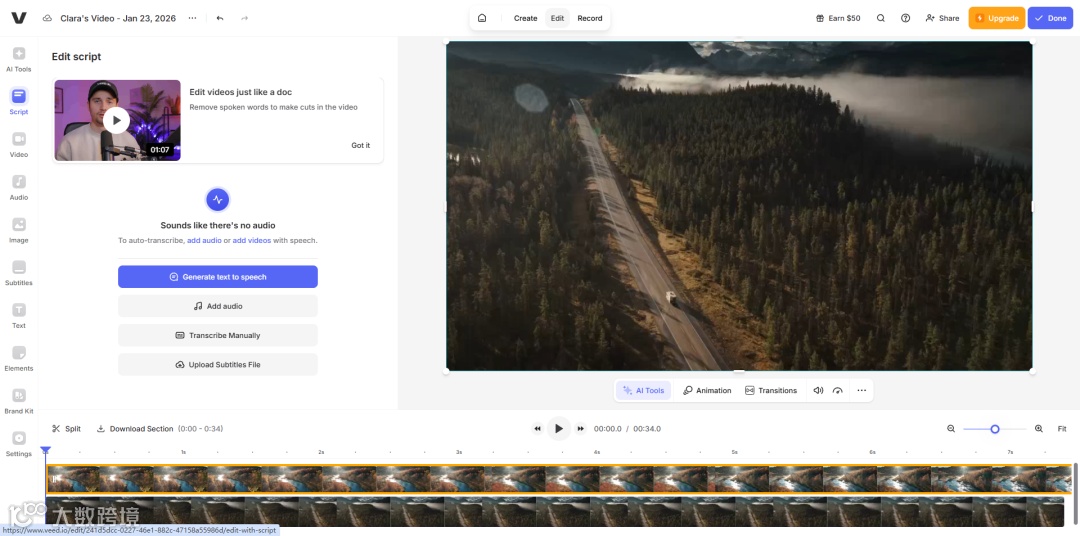
Task: Click the timeline vertical scrollbar
Action: [x=1075, y=493]
